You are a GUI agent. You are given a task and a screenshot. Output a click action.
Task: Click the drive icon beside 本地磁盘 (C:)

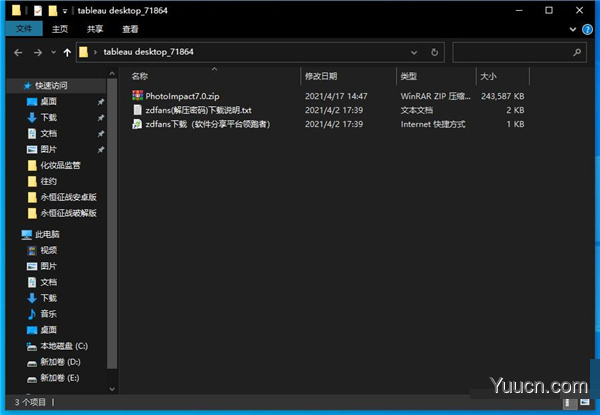(32, 347)
